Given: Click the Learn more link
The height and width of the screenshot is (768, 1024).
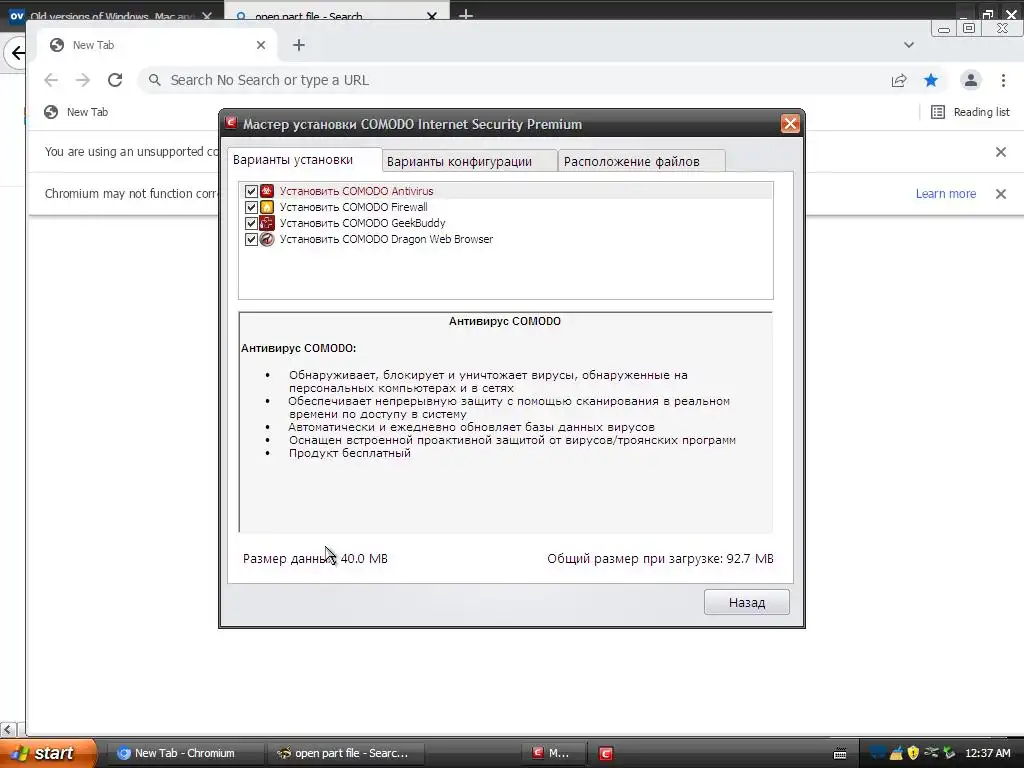Looking at the screenshot, I should pos(945,194).
